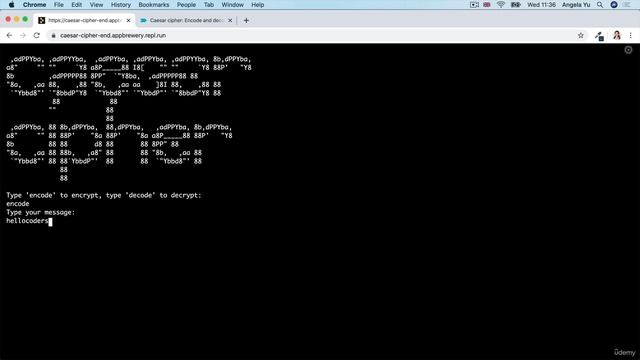The image size is (640, 360).
Task: Open the File menu
Action: [x=59, y=5]
